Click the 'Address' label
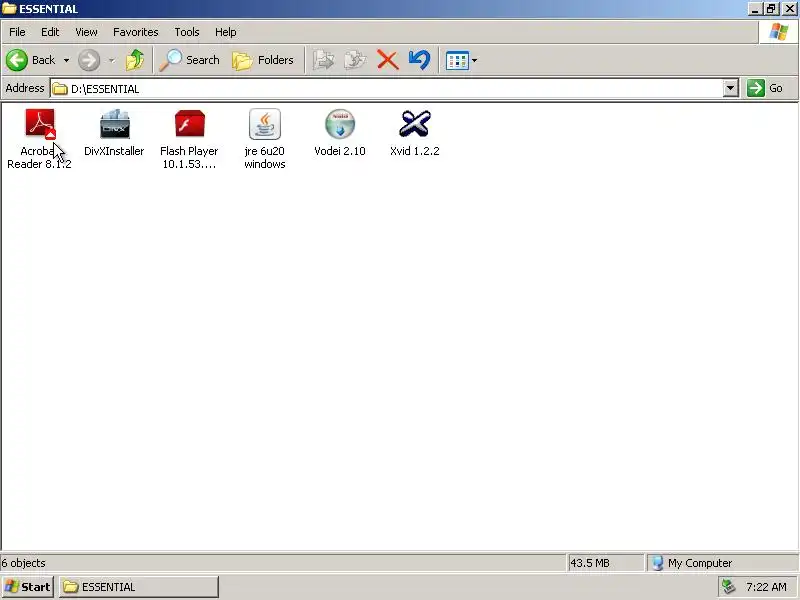Screen dimensions: 800x600 tap(25, 88)
